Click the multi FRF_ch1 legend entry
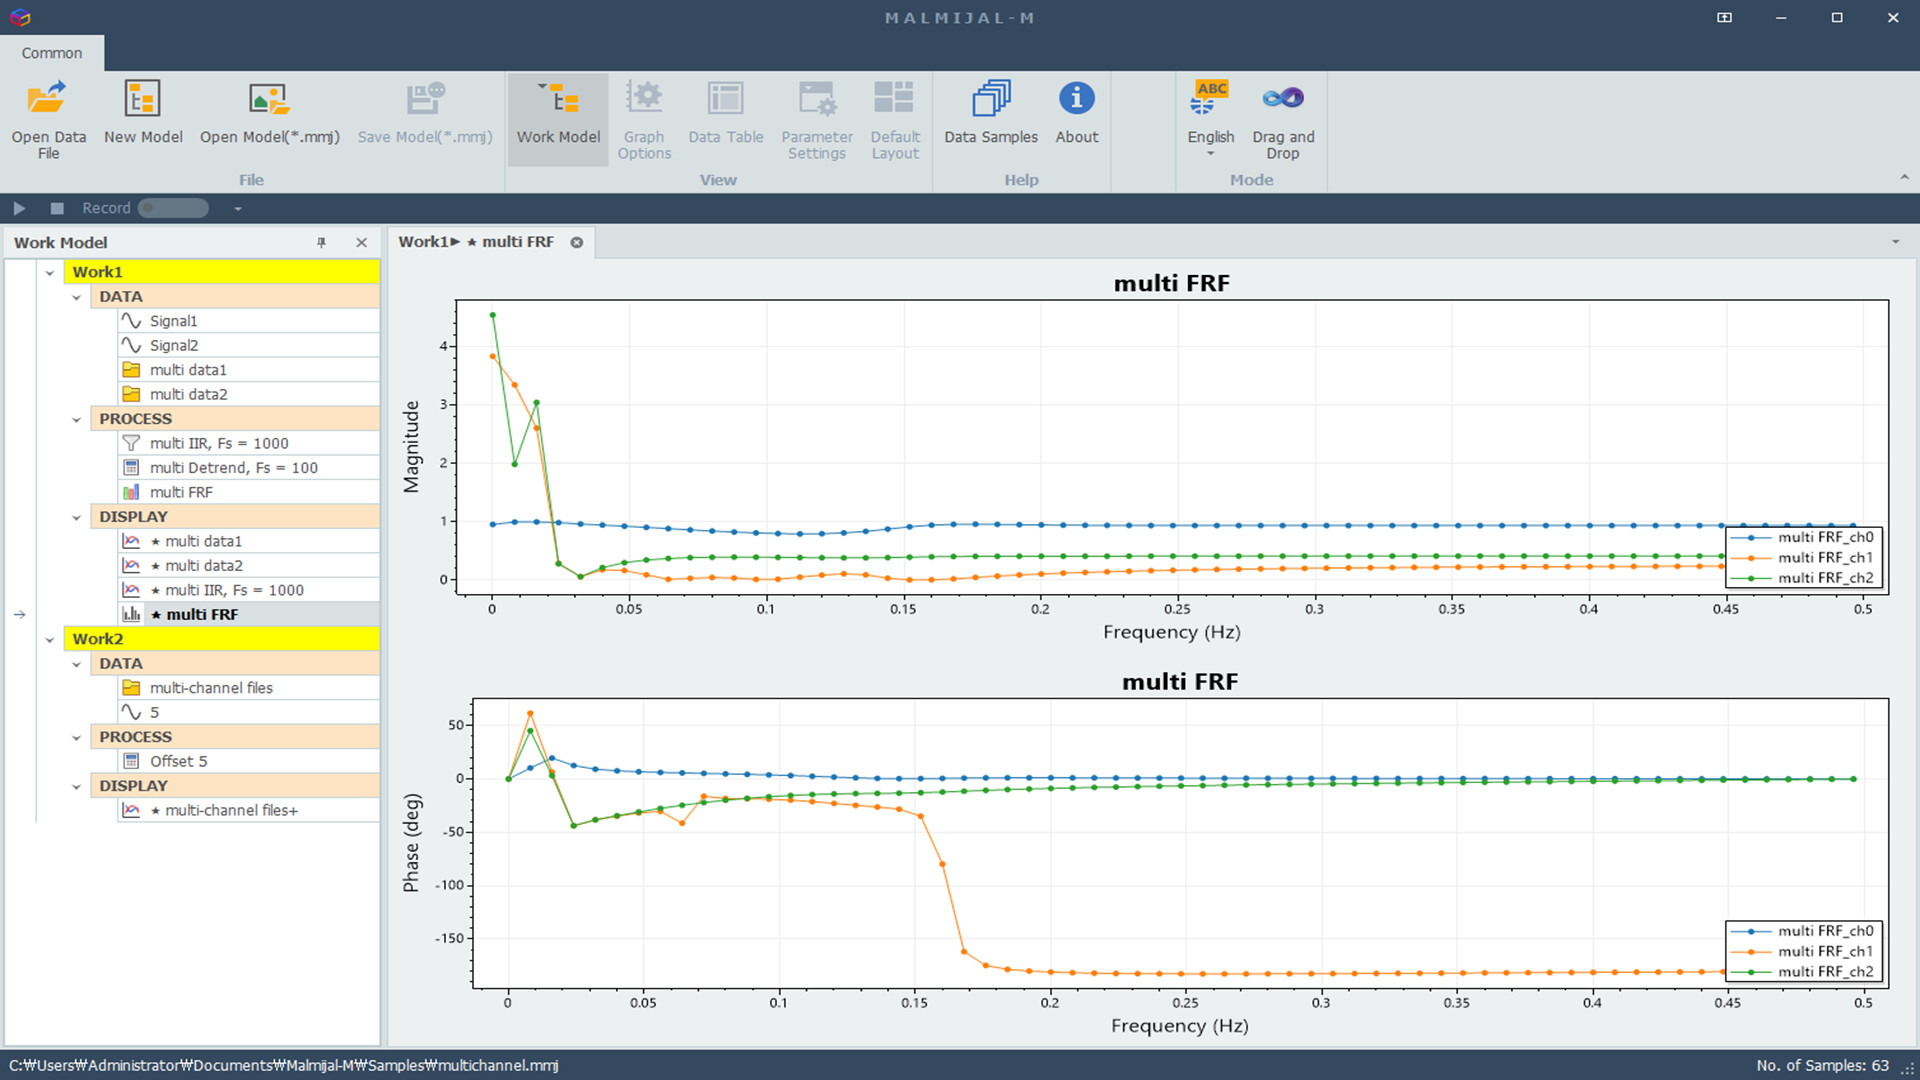 [x=1824, y=558]
